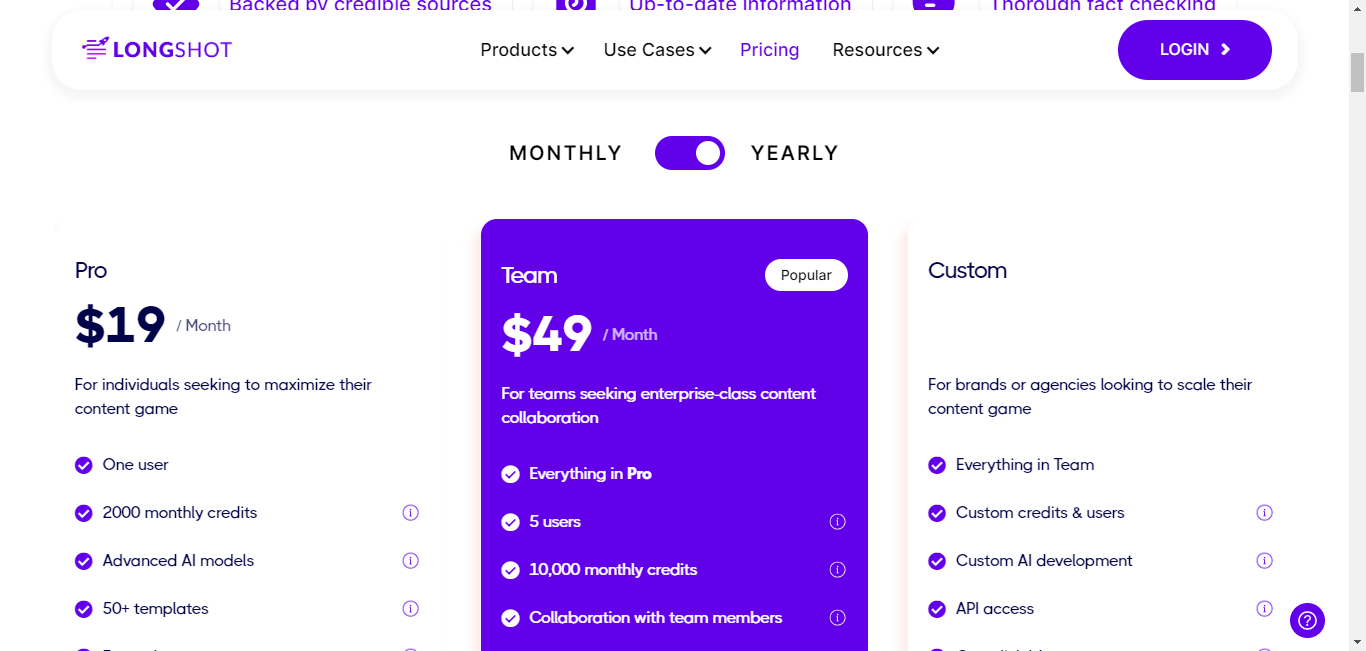Click the LongShot logo icon
Screen dimensions: 1366x651
[x=95, y=48]
